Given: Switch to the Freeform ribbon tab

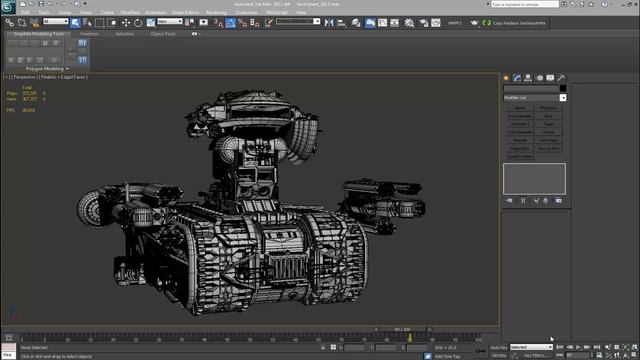Looking at the screenshot, I should [90, 34].
